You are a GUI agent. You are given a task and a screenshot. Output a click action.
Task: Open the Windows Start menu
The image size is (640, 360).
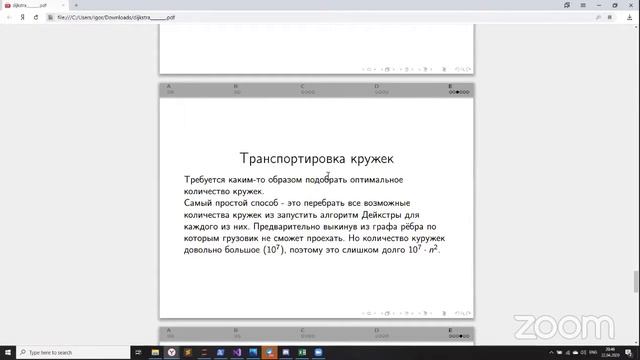pos(8,352)
